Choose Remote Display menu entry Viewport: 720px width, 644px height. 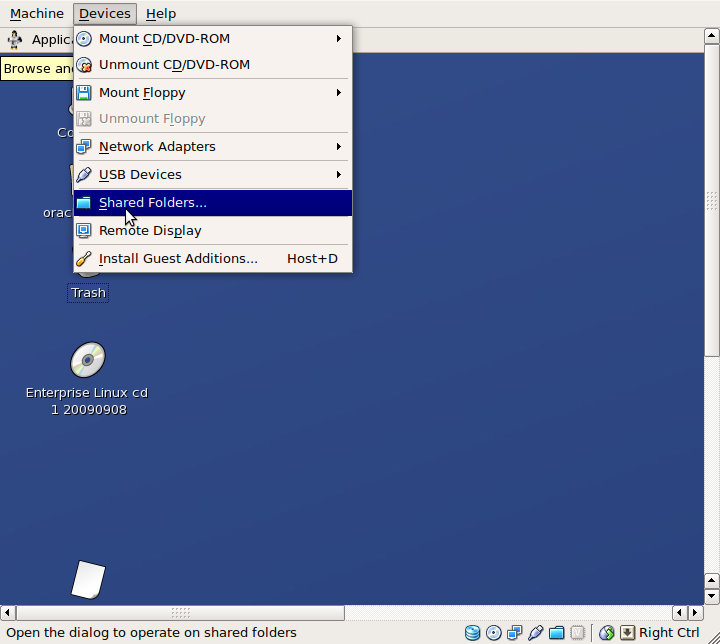[x=213, y=231]
